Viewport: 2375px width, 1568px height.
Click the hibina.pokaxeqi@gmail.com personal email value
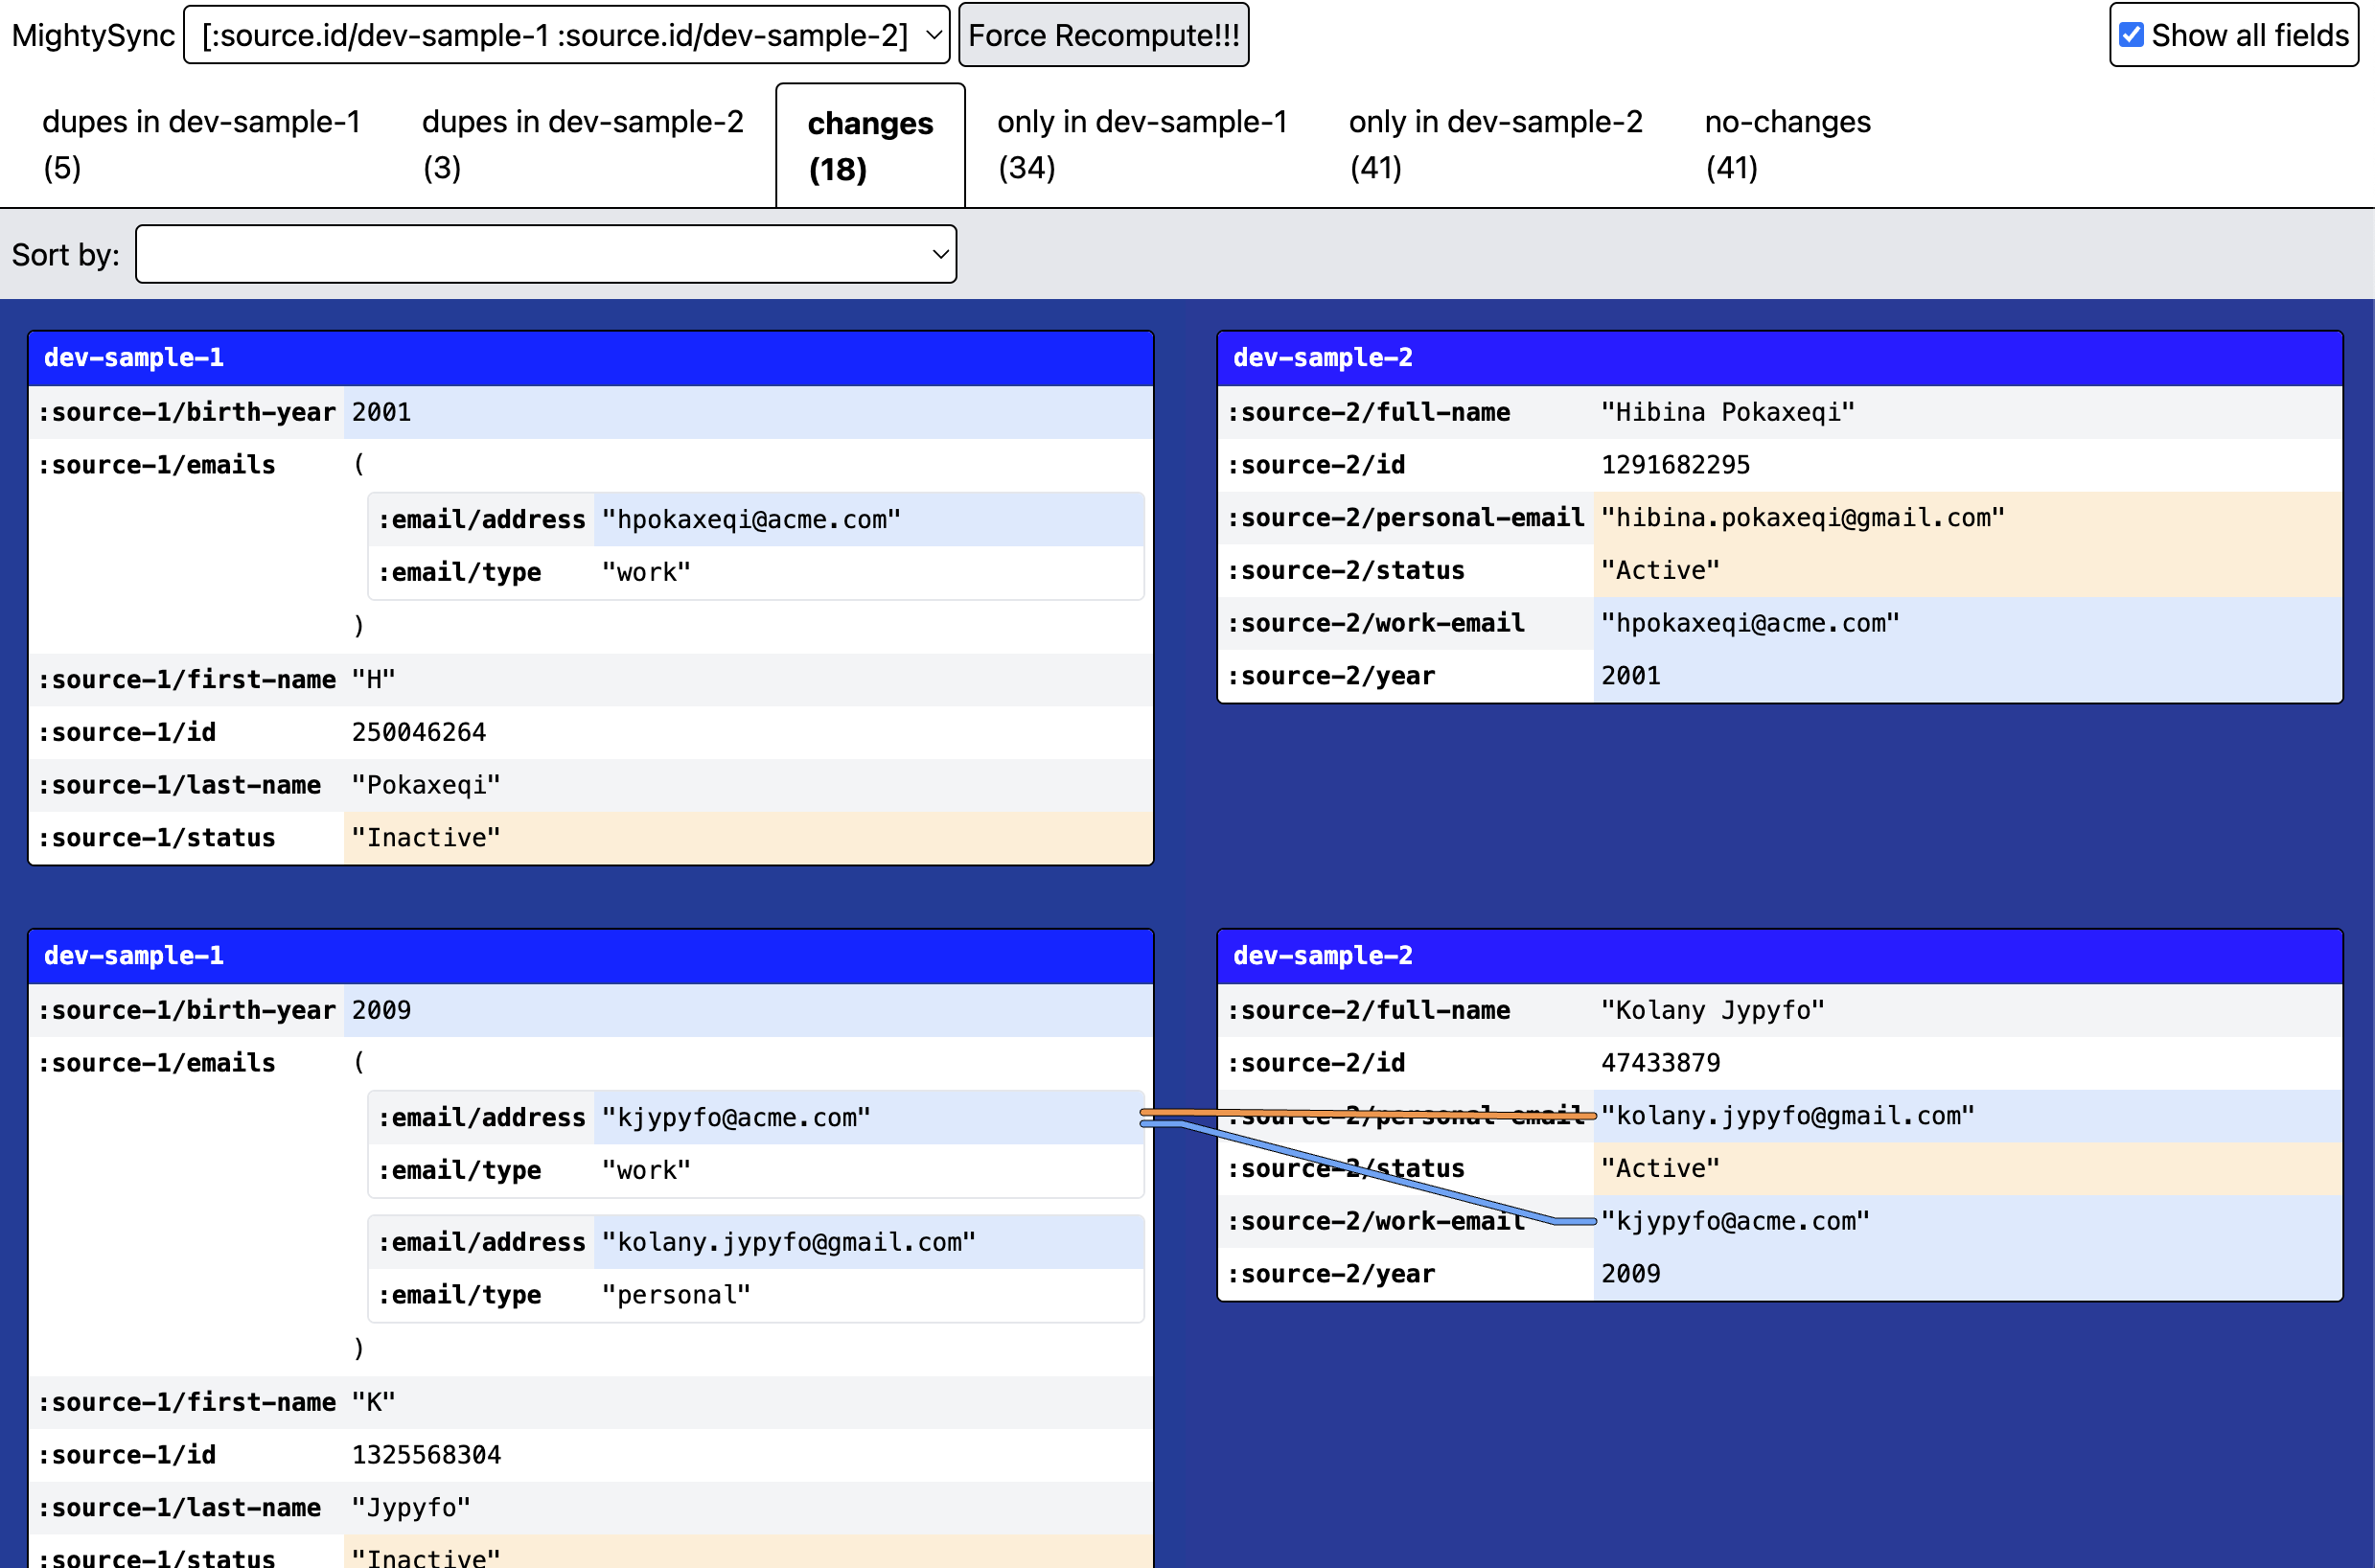click(1802, 518)
